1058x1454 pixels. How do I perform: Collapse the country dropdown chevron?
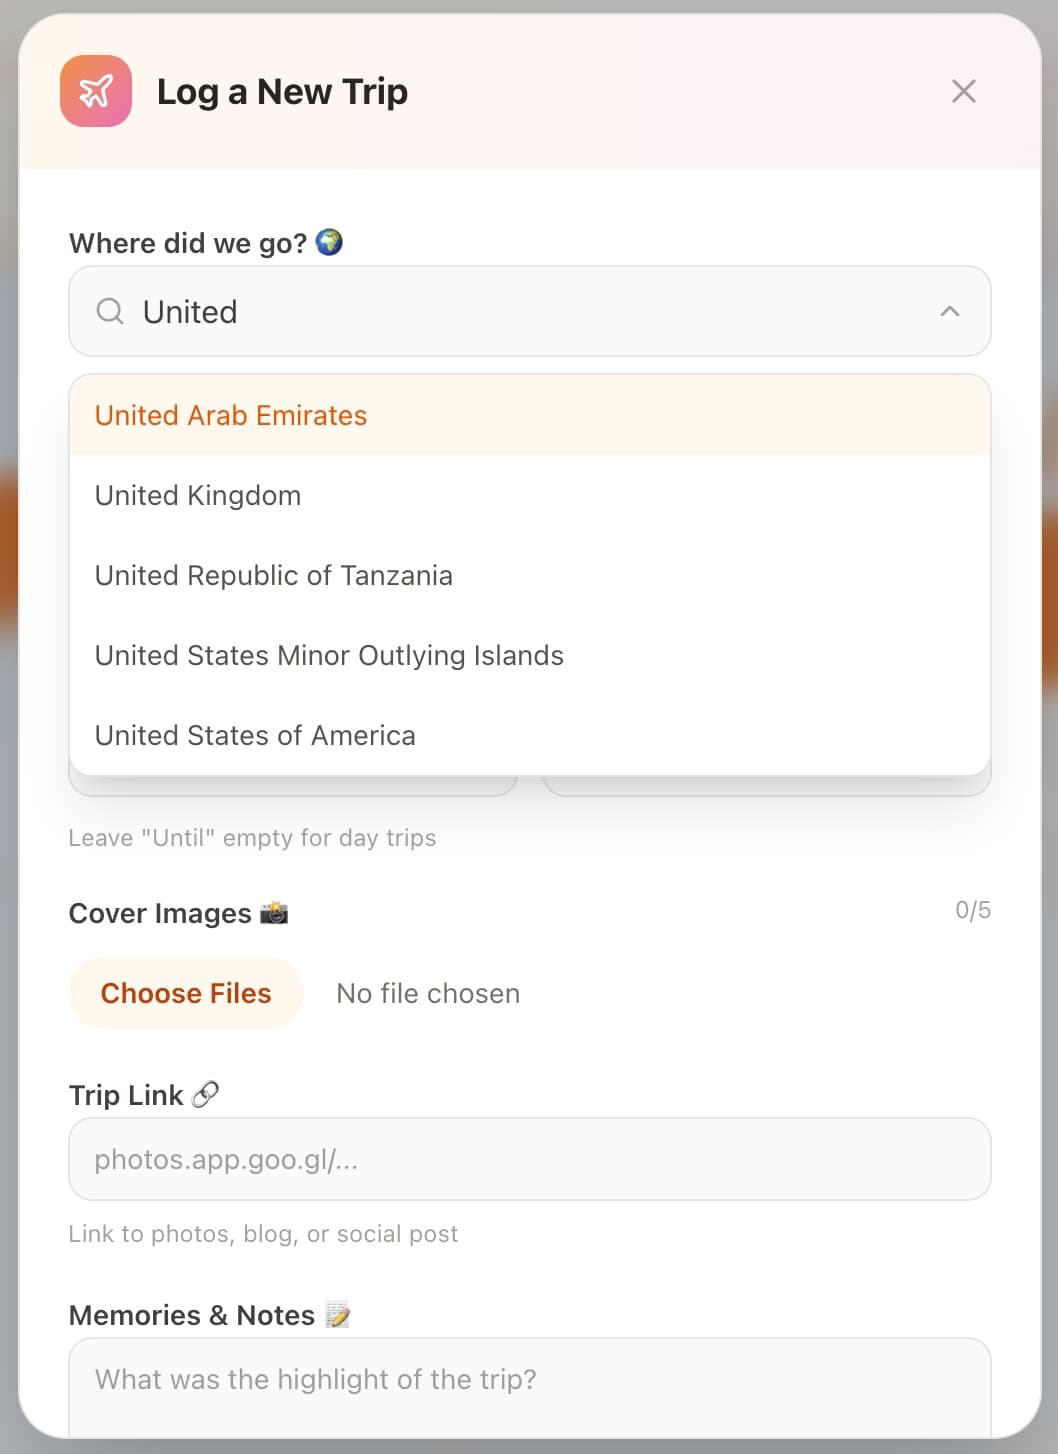tap(949, 312)
